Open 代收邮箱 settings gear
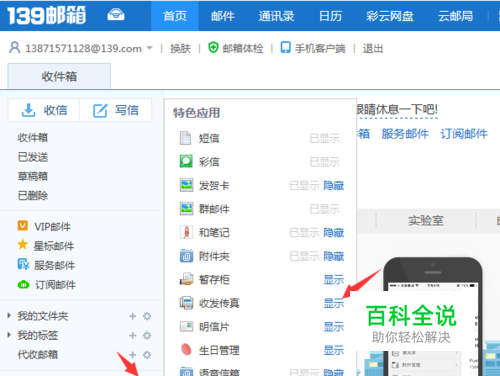The image size is (500, 376). click(147, 354)
